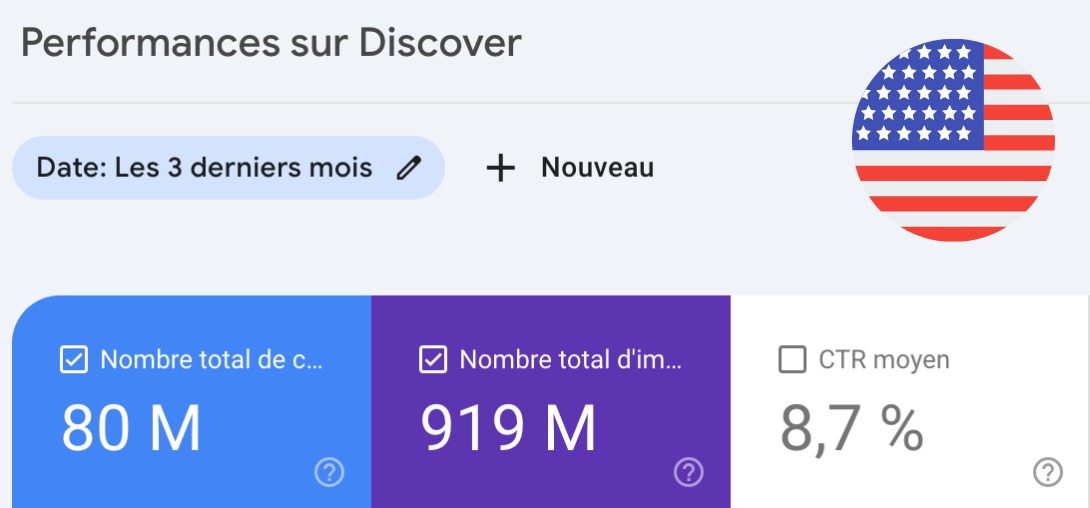Uncheck the Nombre total de clics checkbox
This screenshot has height=508, width=1090.
[74, 360]
